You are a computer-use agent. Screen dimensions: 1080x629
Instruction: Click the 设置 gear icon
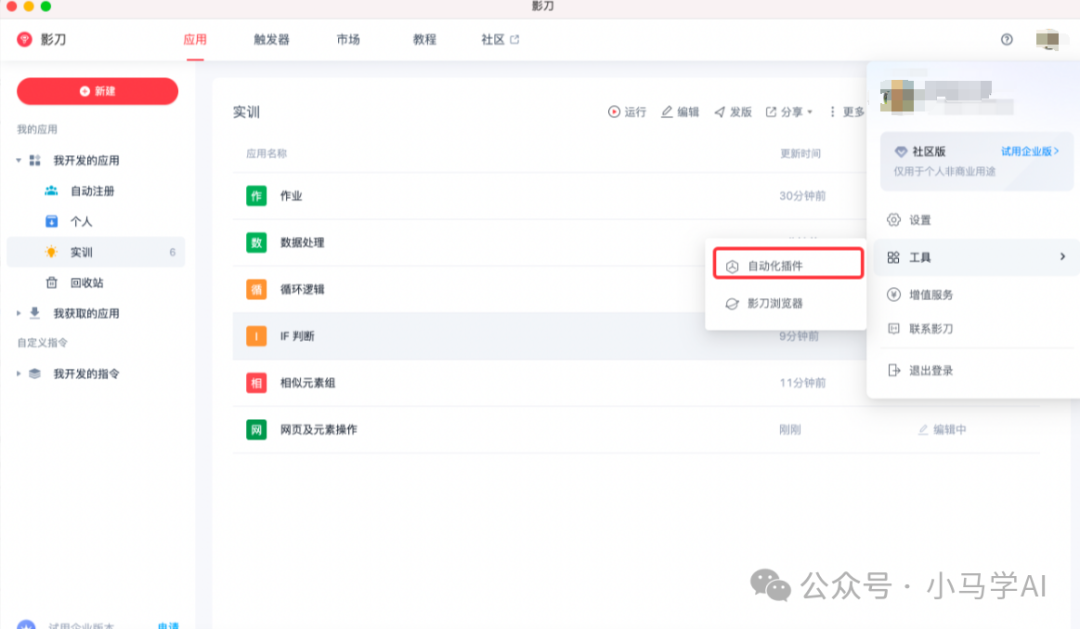(893, 220)
